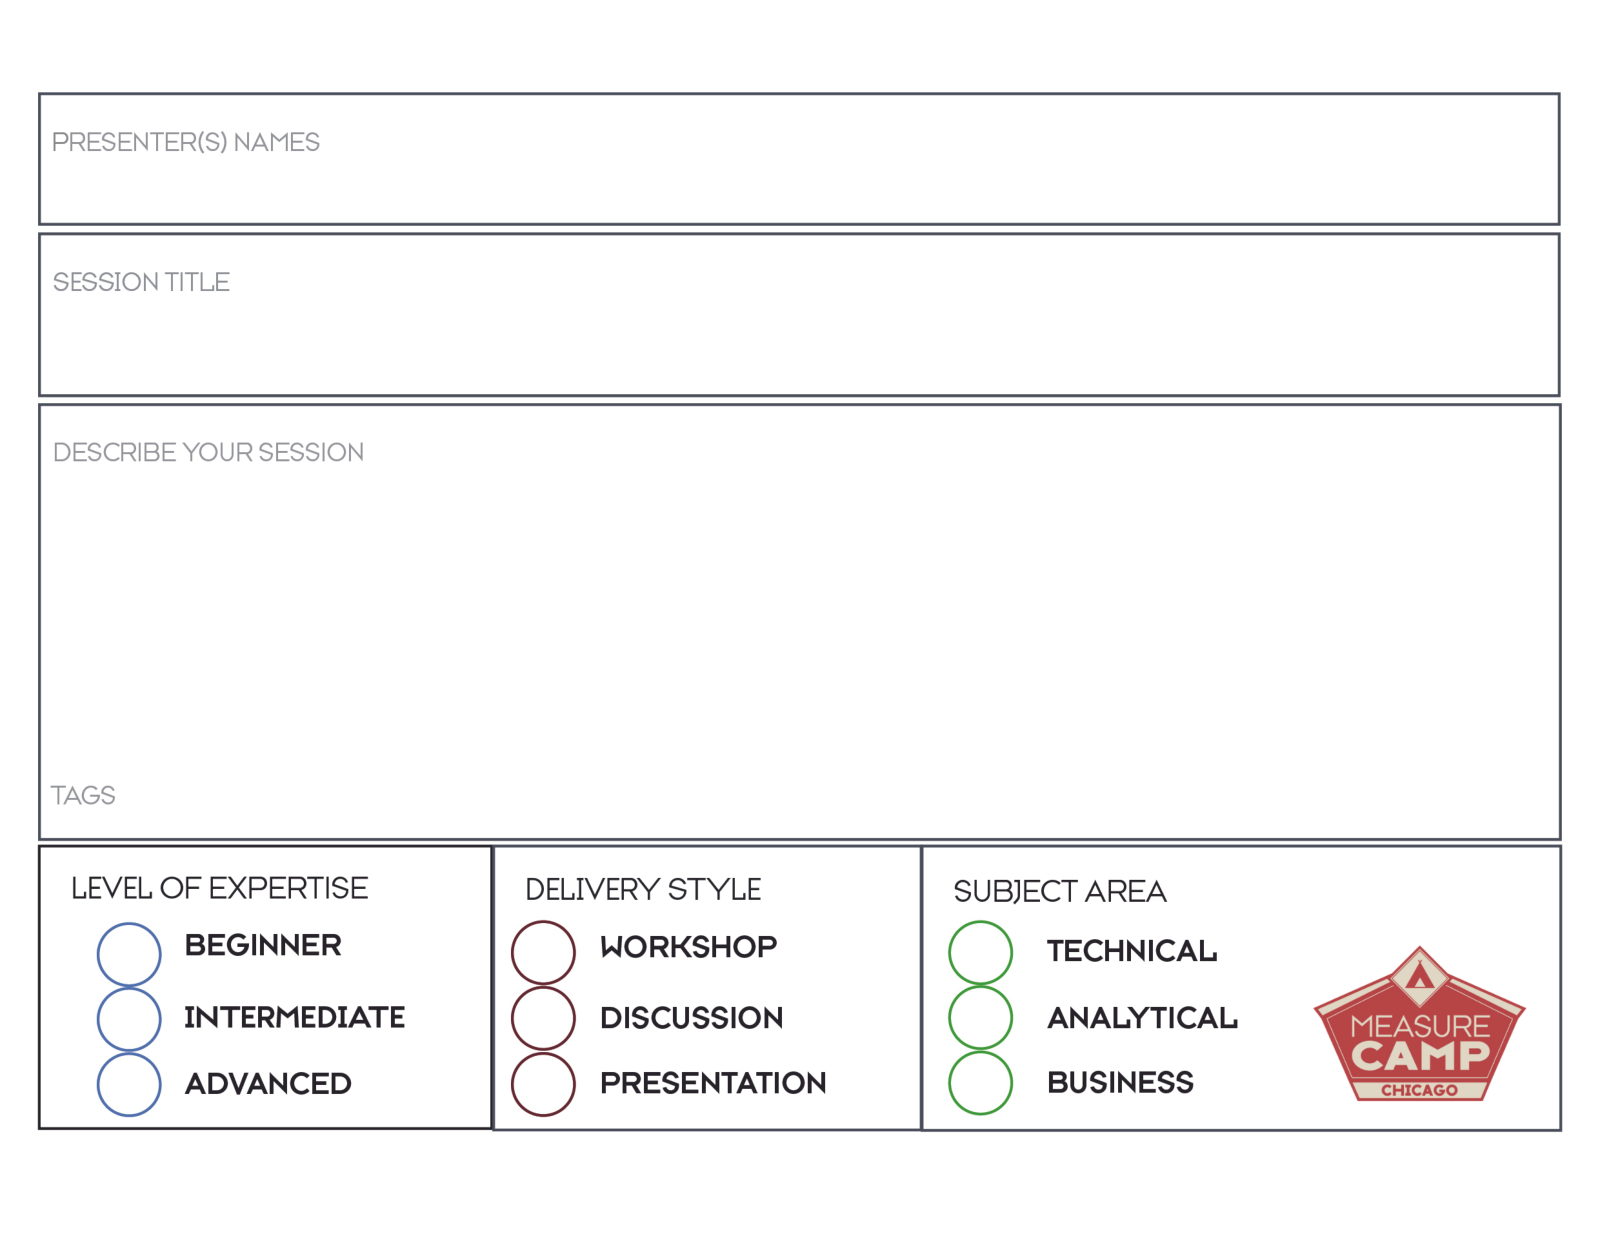Click the Level of Expertise heading
The height and width of the screenshot is (1236, 1600).
[219, 888]
